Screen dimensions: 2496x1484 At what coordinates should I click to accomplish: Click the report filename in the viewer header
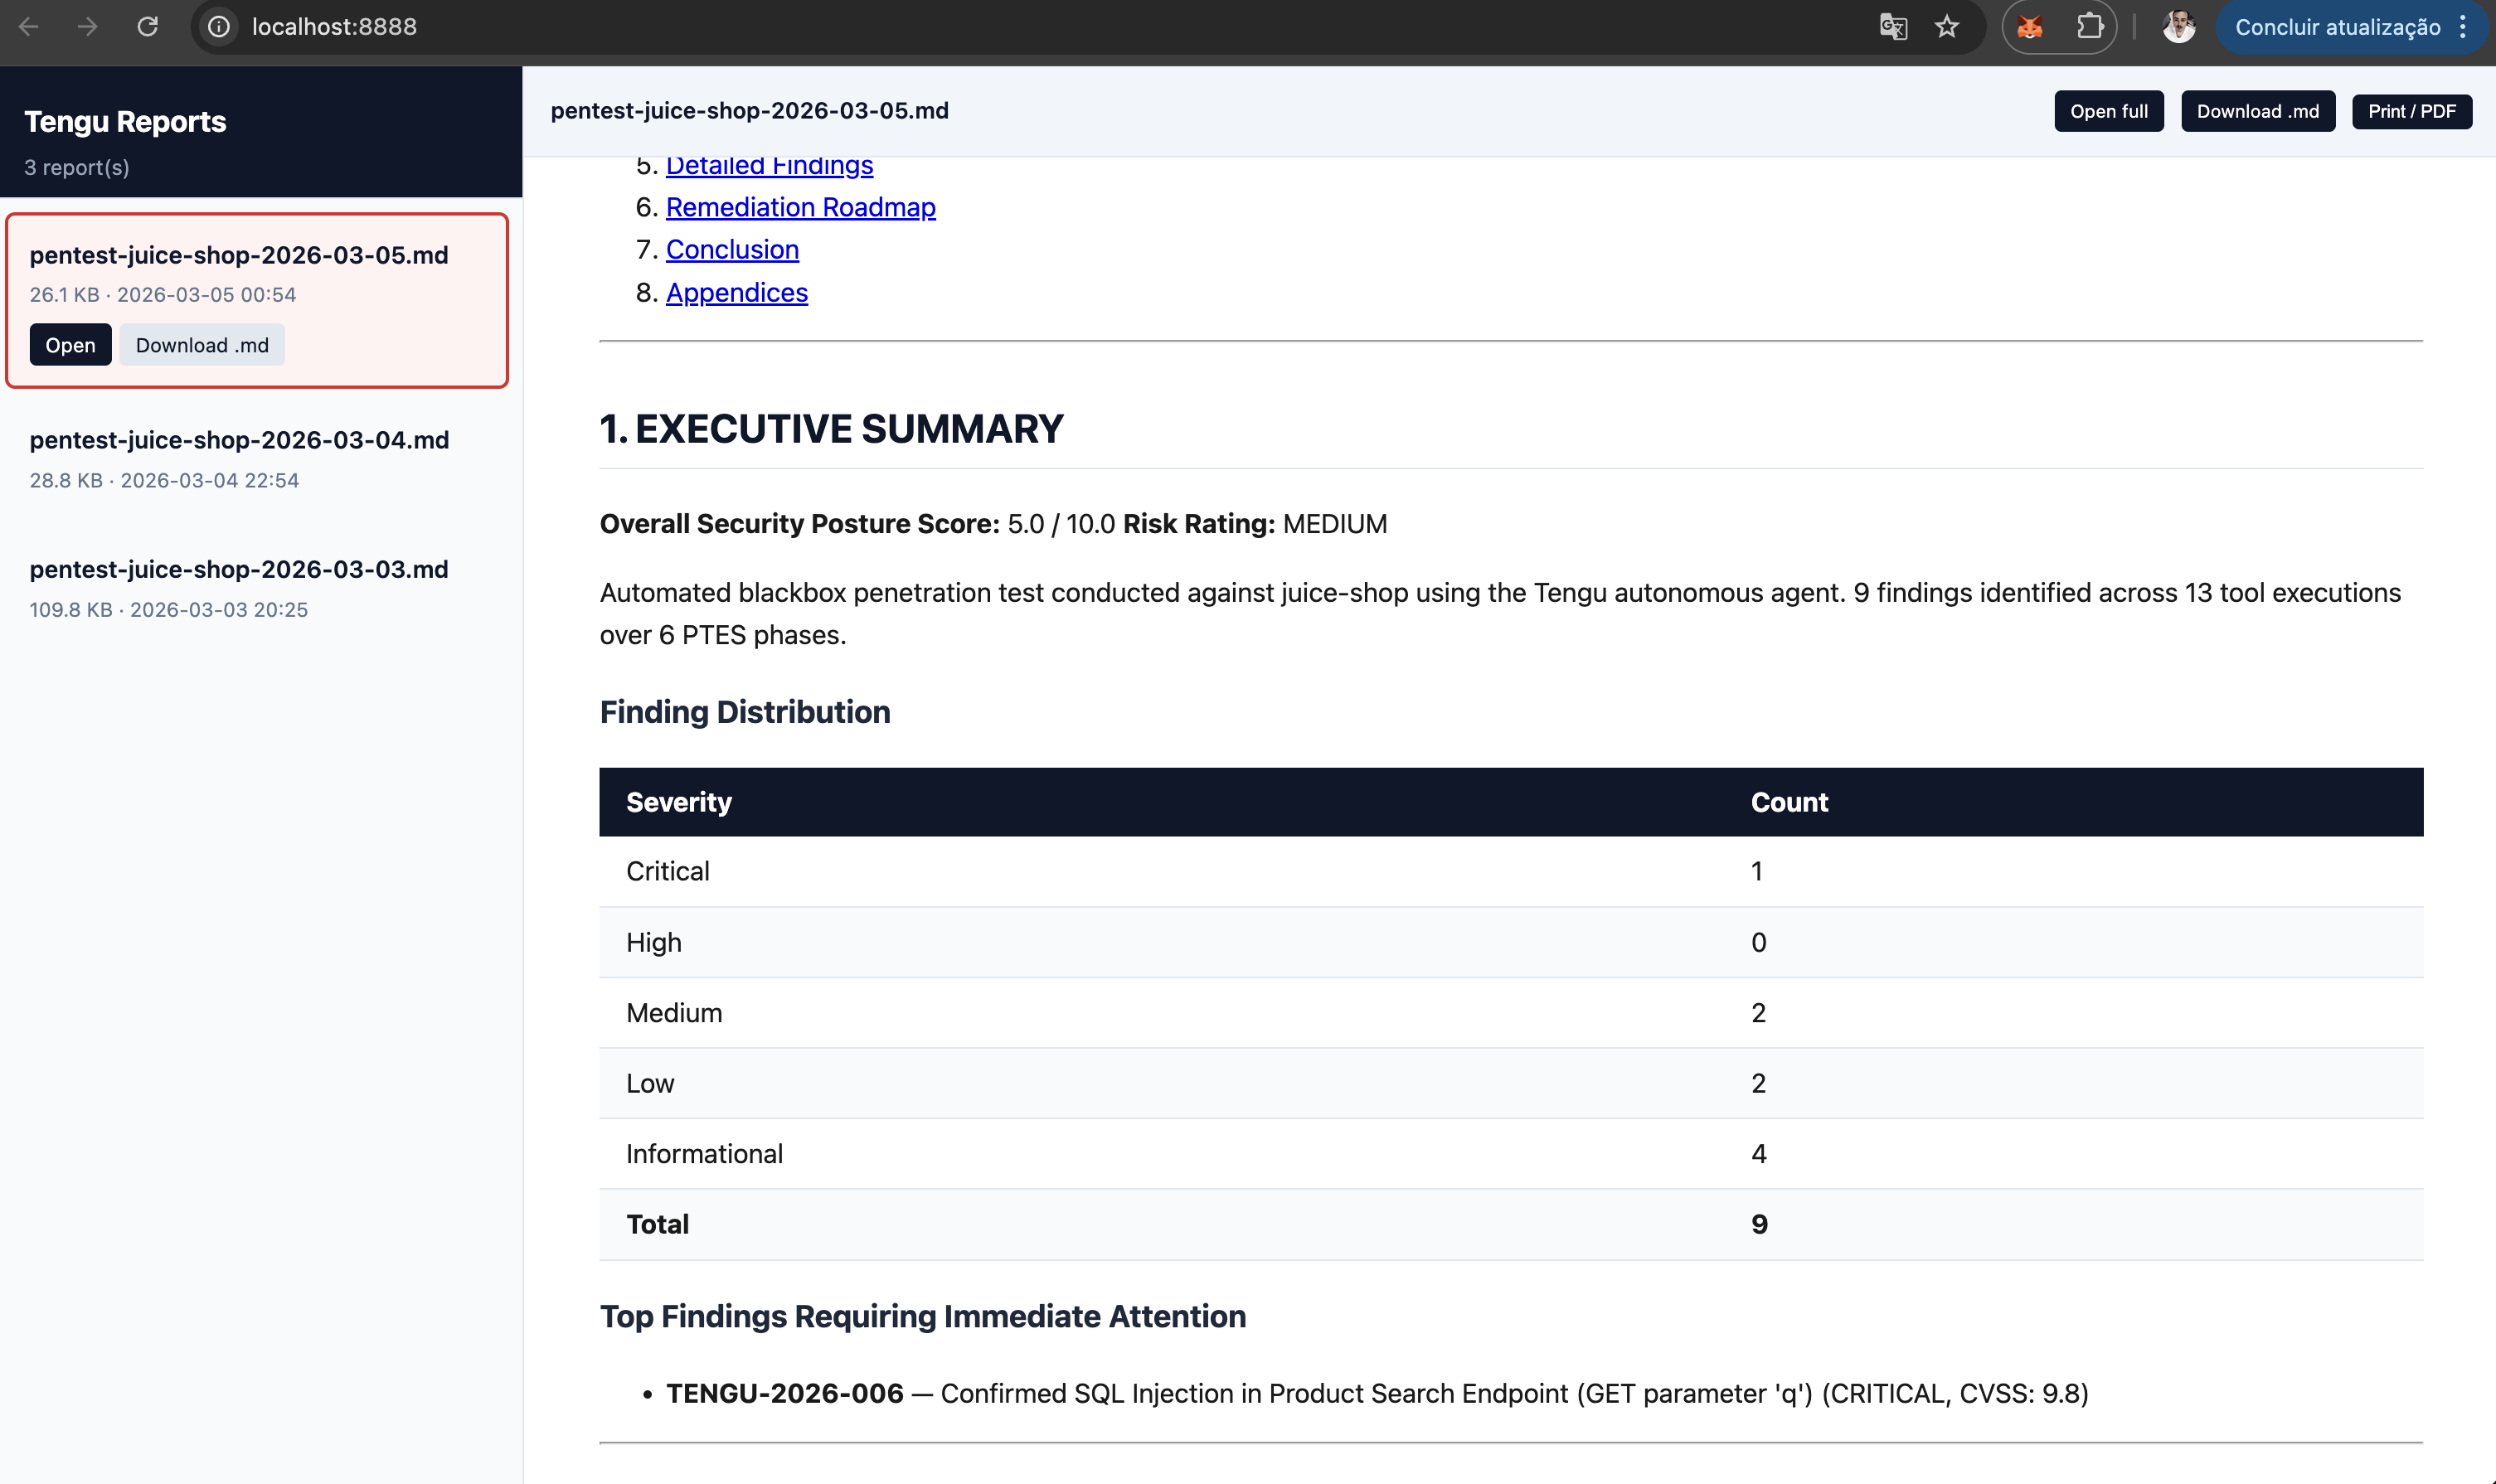pyautogui.click(x=749, y=111)
